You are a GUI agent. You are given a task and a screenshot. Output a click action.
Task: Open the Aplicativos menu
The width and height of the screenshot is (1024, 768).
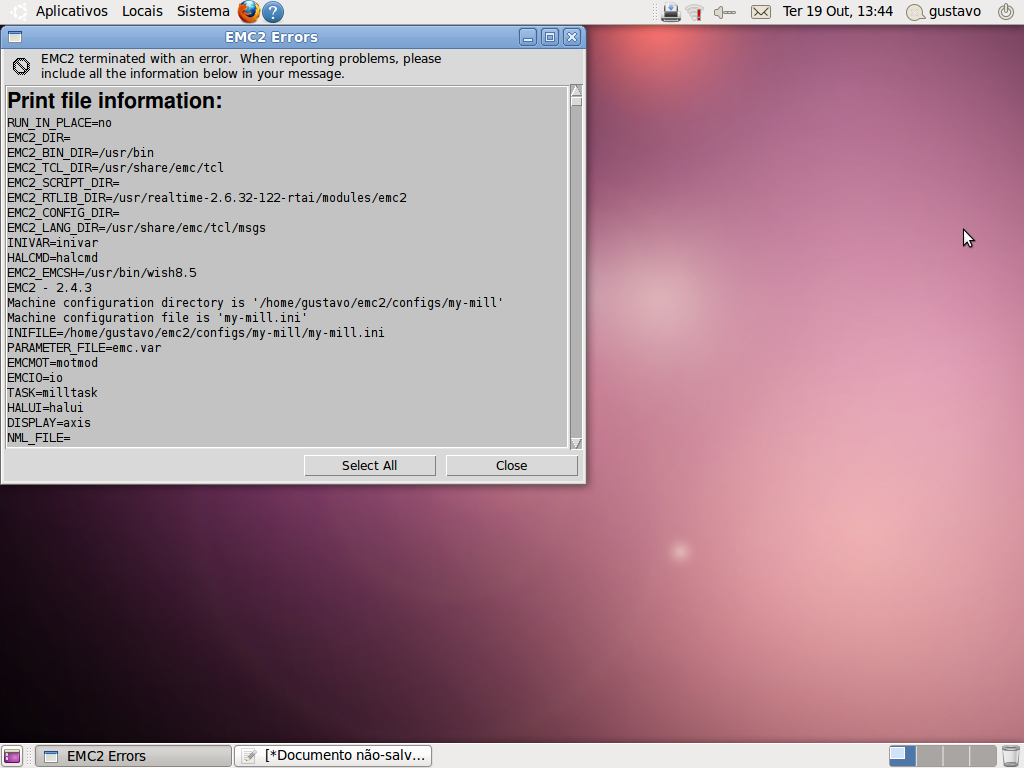[x=72, y=11]
